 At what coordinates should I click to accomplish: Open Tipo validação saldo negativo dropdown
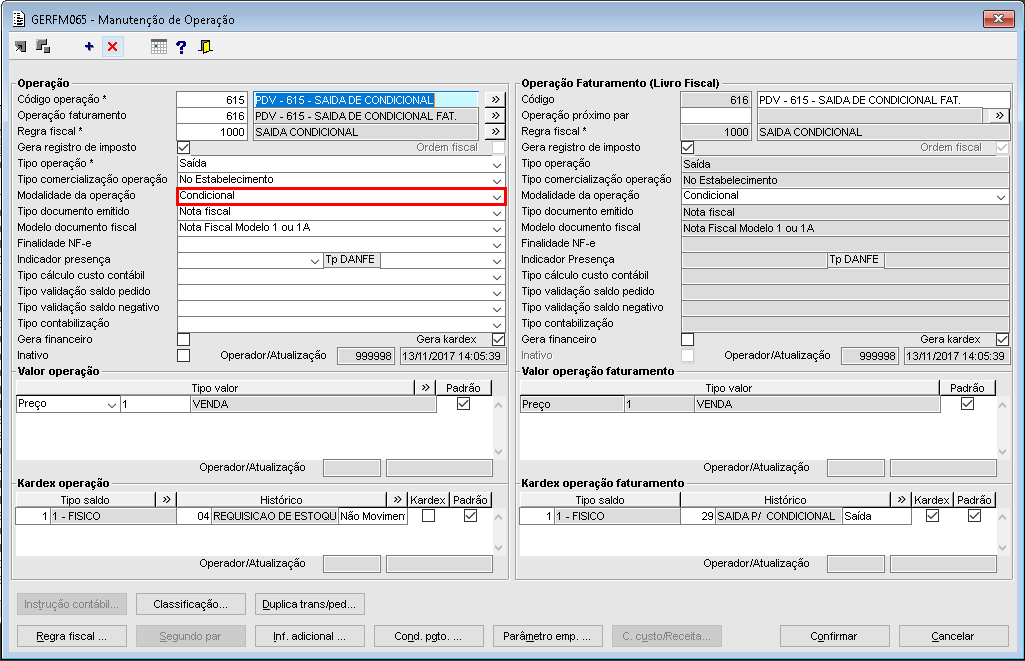[497, 308]
